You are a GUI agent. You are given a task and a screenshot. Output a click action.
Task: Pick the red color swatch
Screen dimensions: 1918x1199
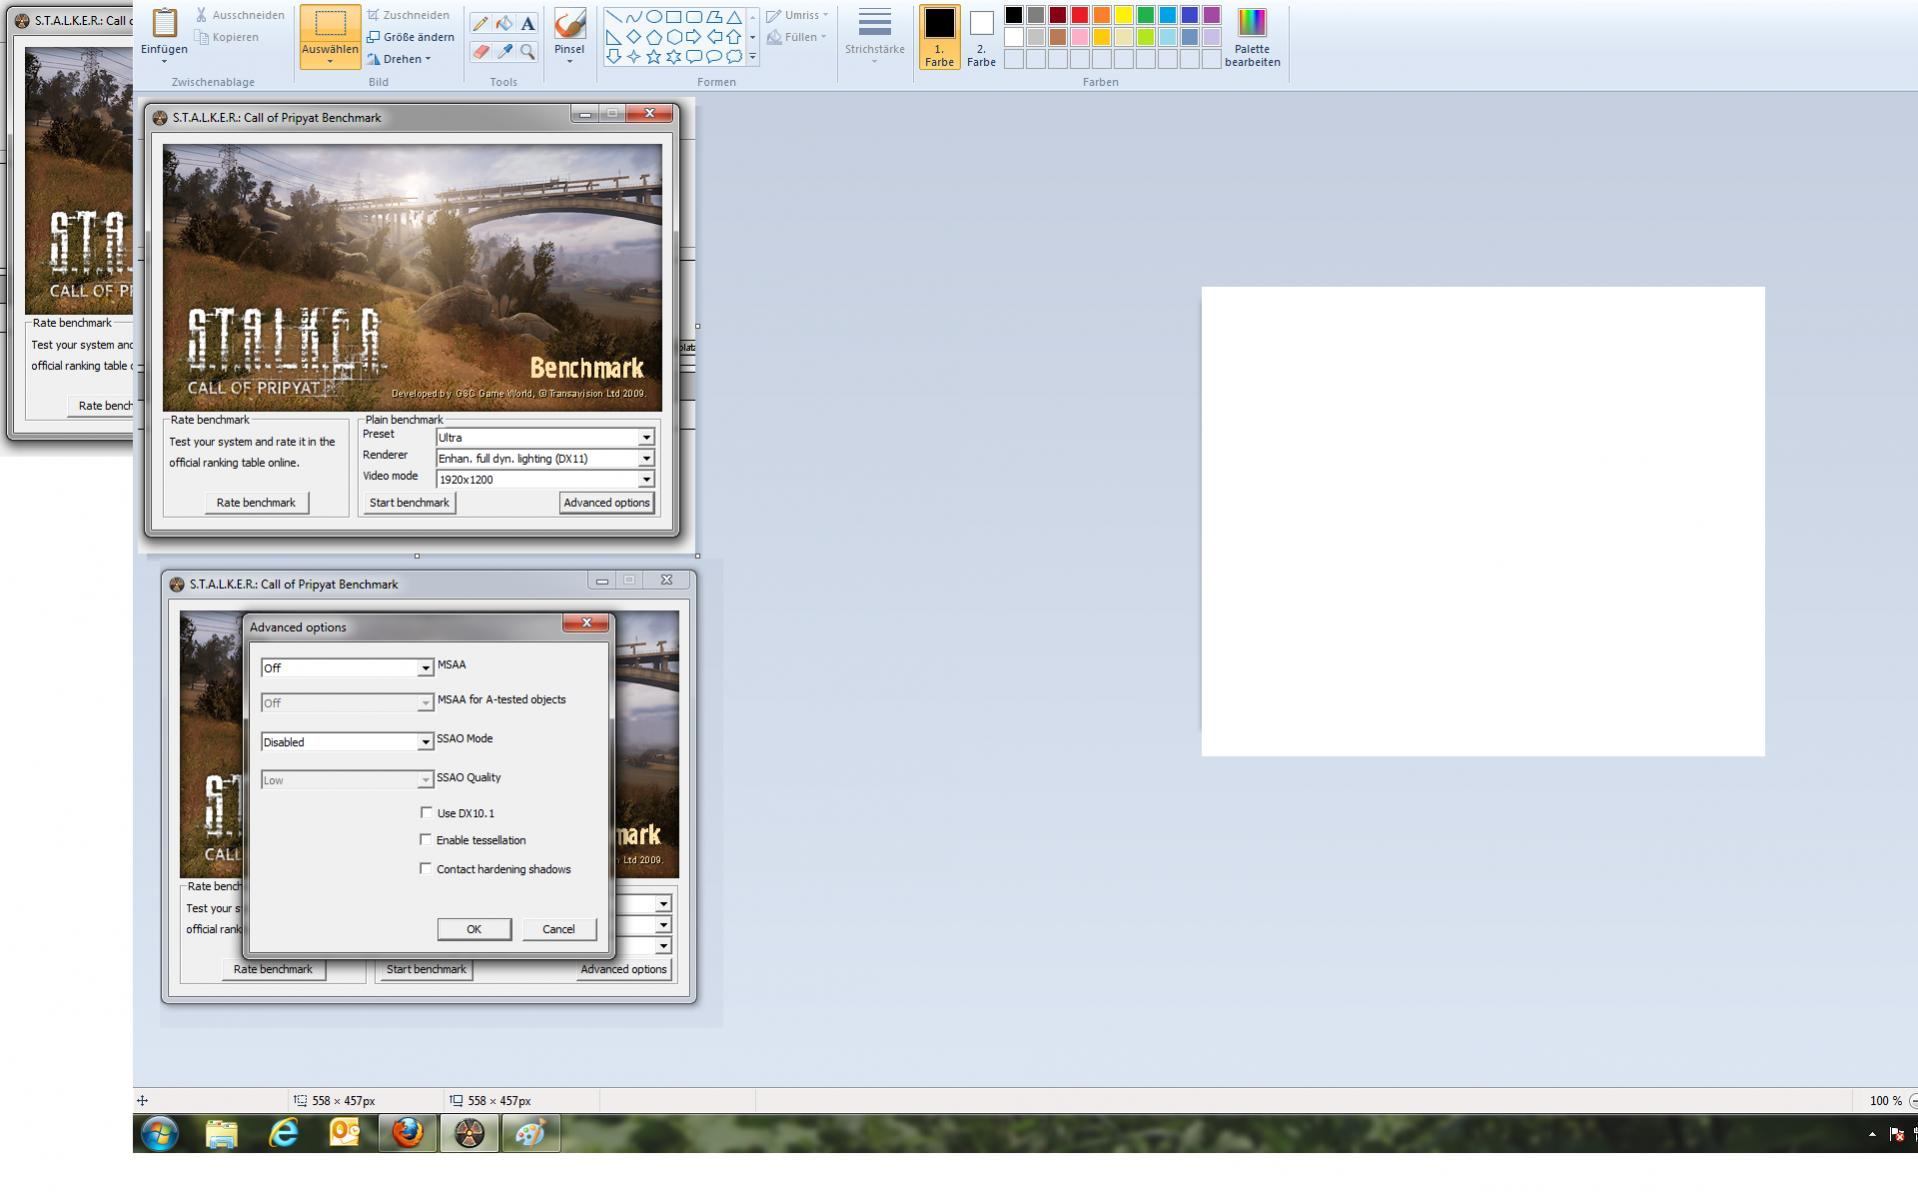[1080, 15]
